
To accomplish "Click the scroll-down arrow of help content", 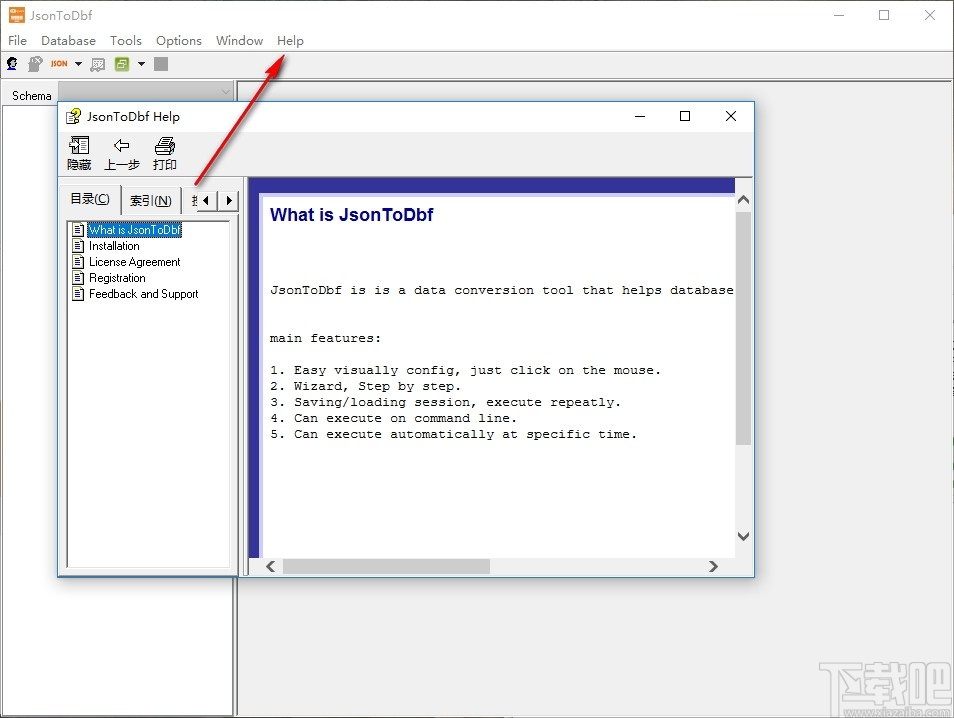I will coord(743,536).
